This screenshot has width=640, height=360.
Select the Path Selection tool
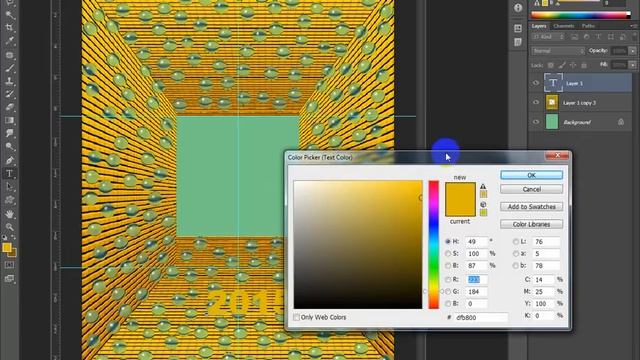click(9, 187)
